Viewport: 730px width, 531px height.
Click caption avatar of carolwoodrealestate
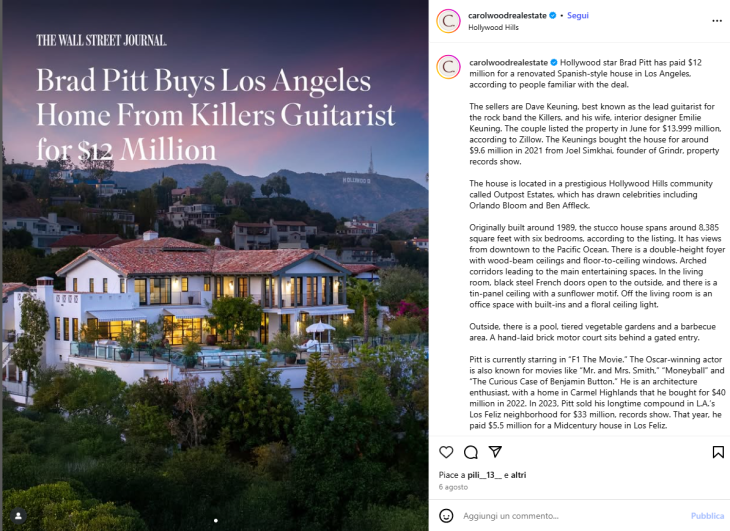click(x=448, y=67)
